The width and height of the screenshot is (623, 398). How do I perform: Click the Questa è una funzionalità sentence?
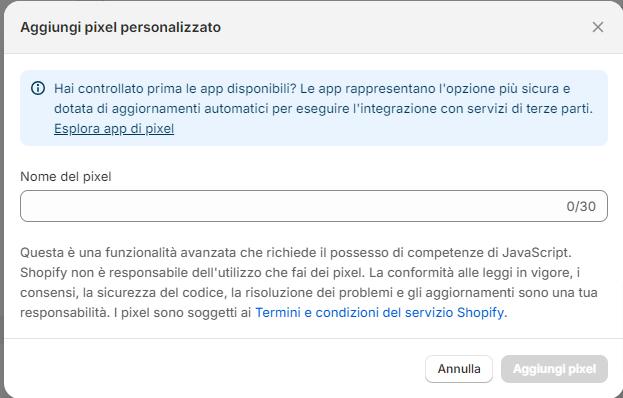coord(296,253)
